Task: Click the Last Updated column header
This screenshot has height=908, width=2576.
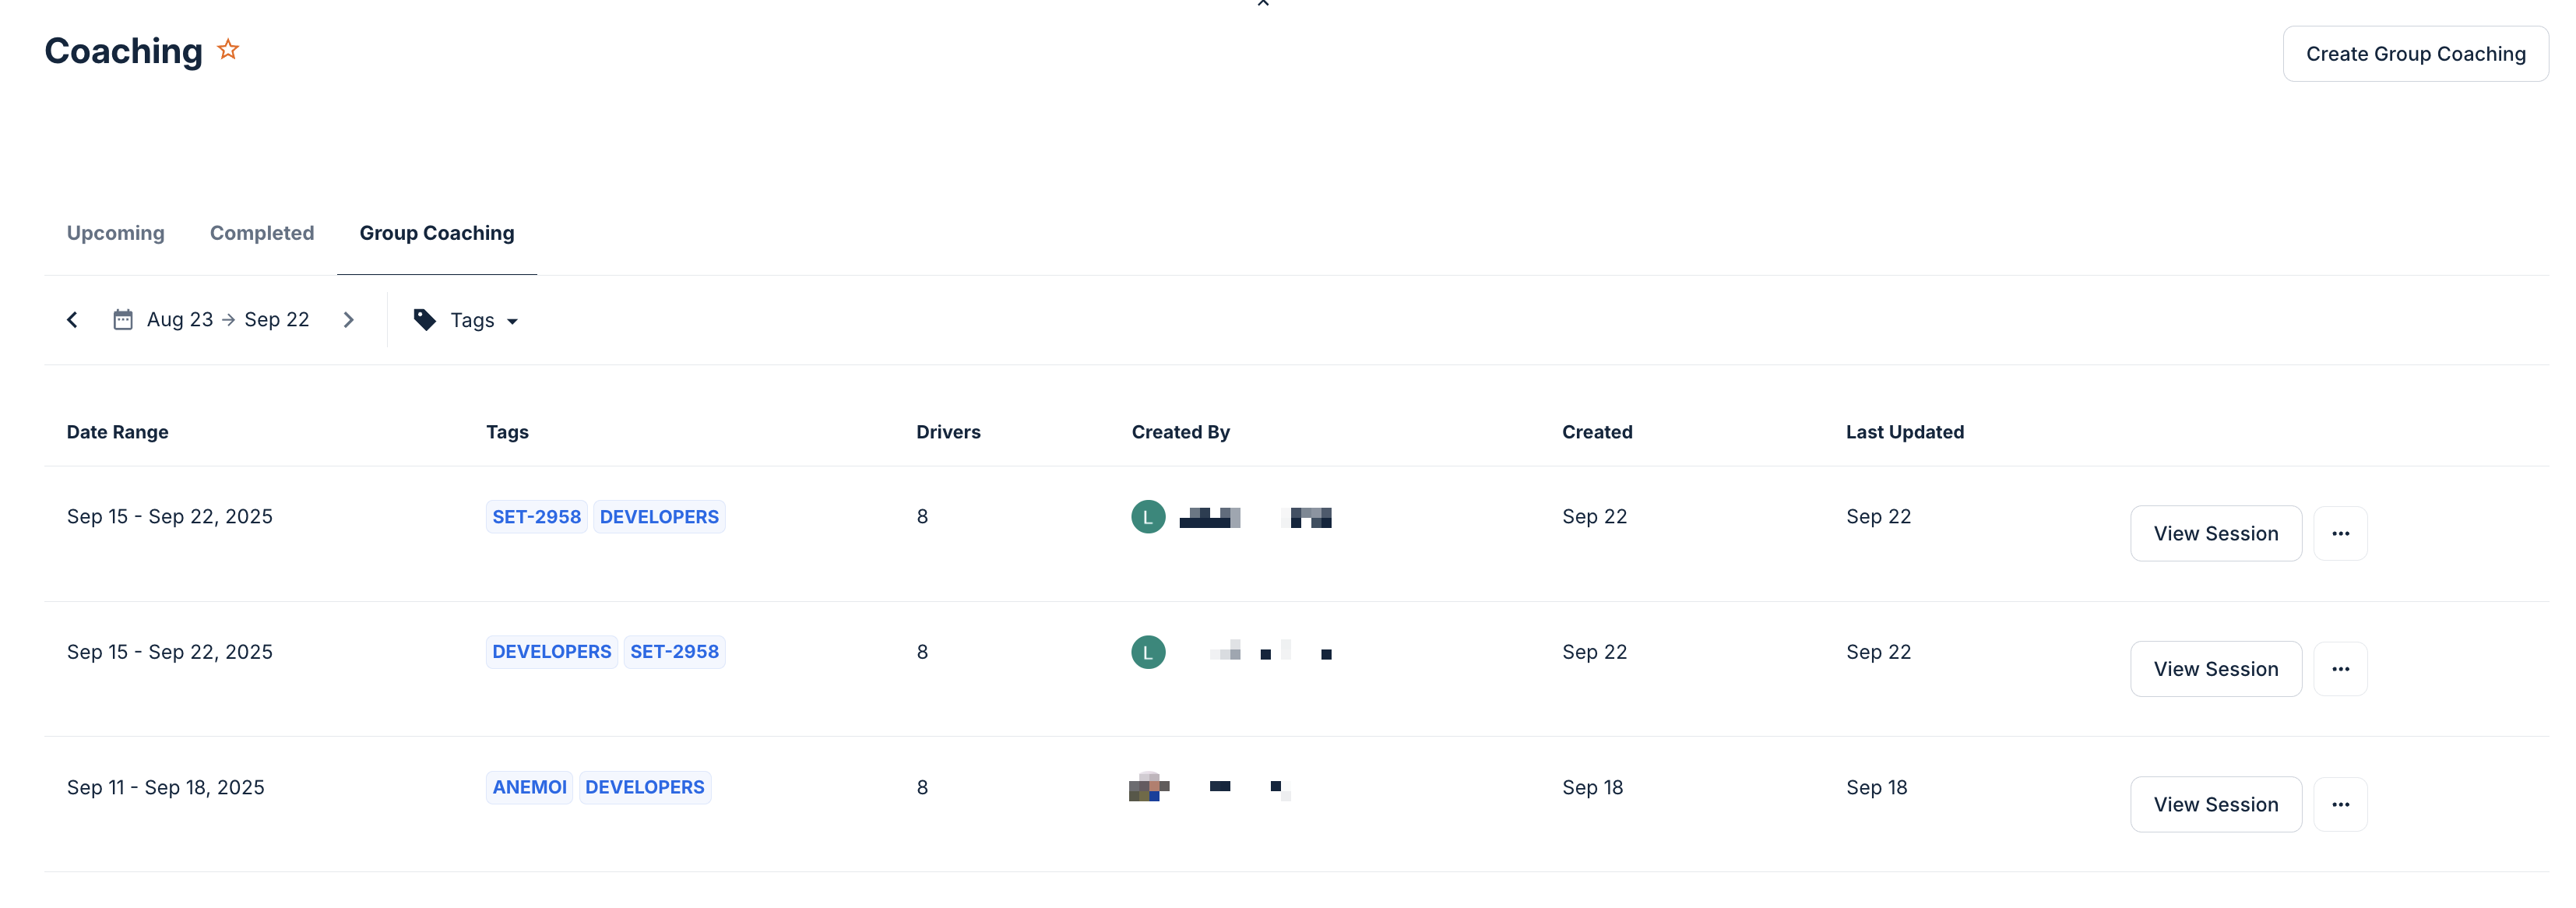Action: point(1904,432)
